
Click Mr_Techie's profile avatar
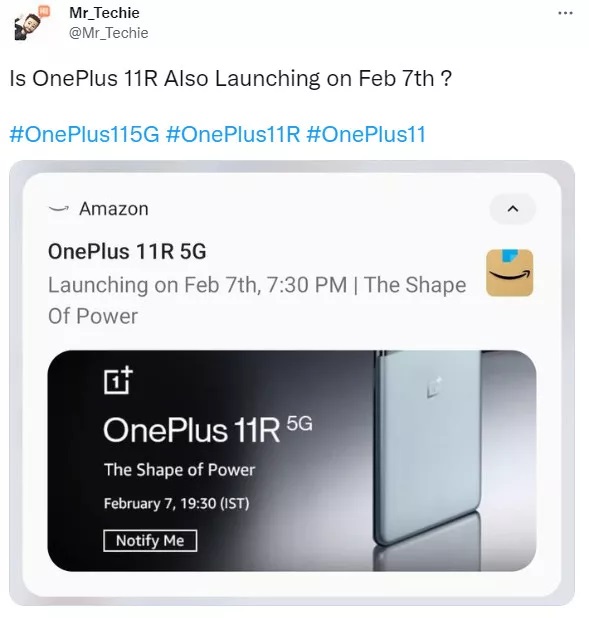point(30,23)
